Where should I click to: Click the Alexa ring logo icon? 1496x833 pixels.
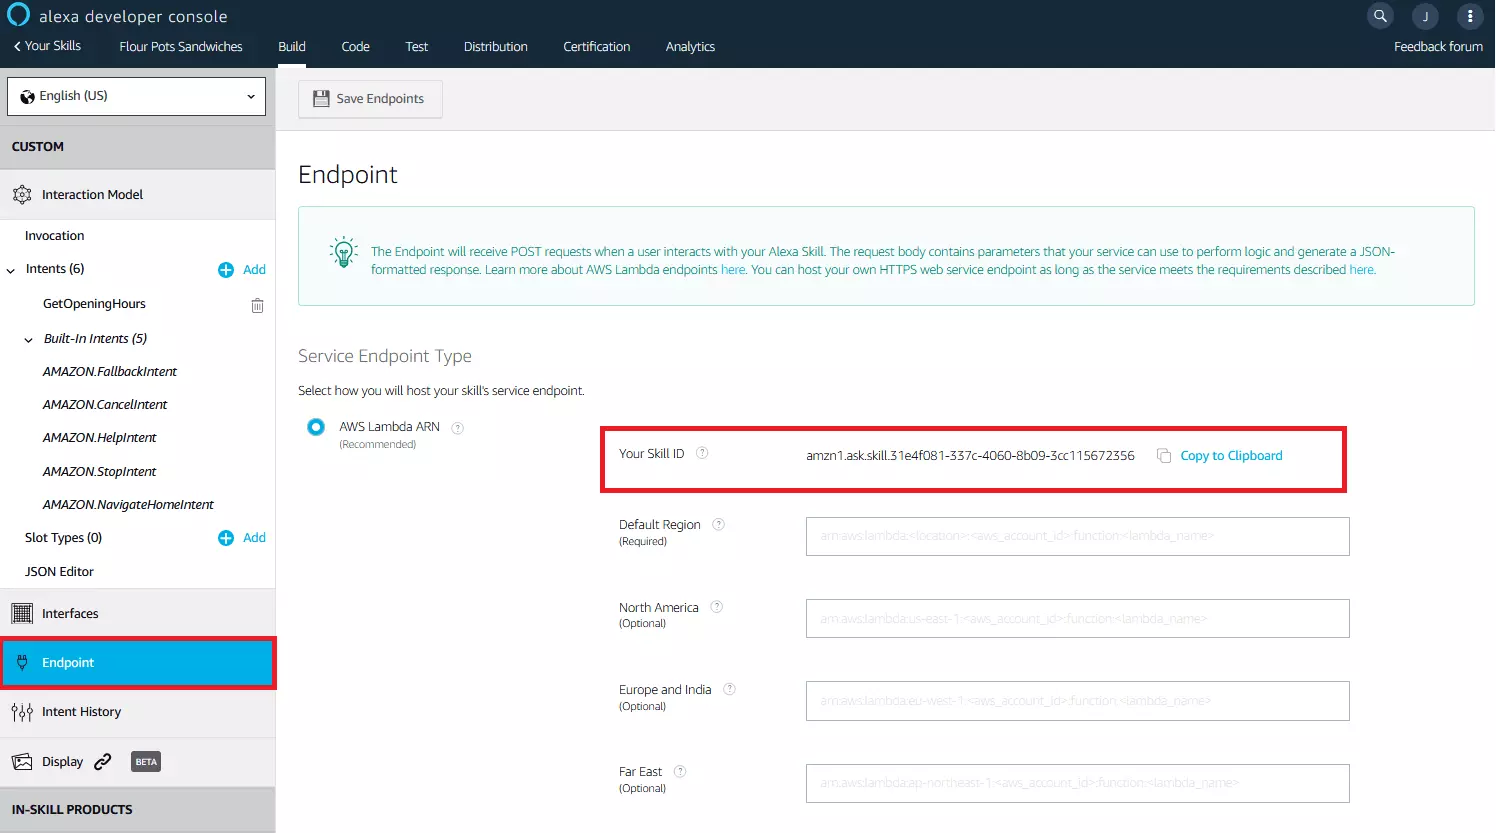click(18, 15)
